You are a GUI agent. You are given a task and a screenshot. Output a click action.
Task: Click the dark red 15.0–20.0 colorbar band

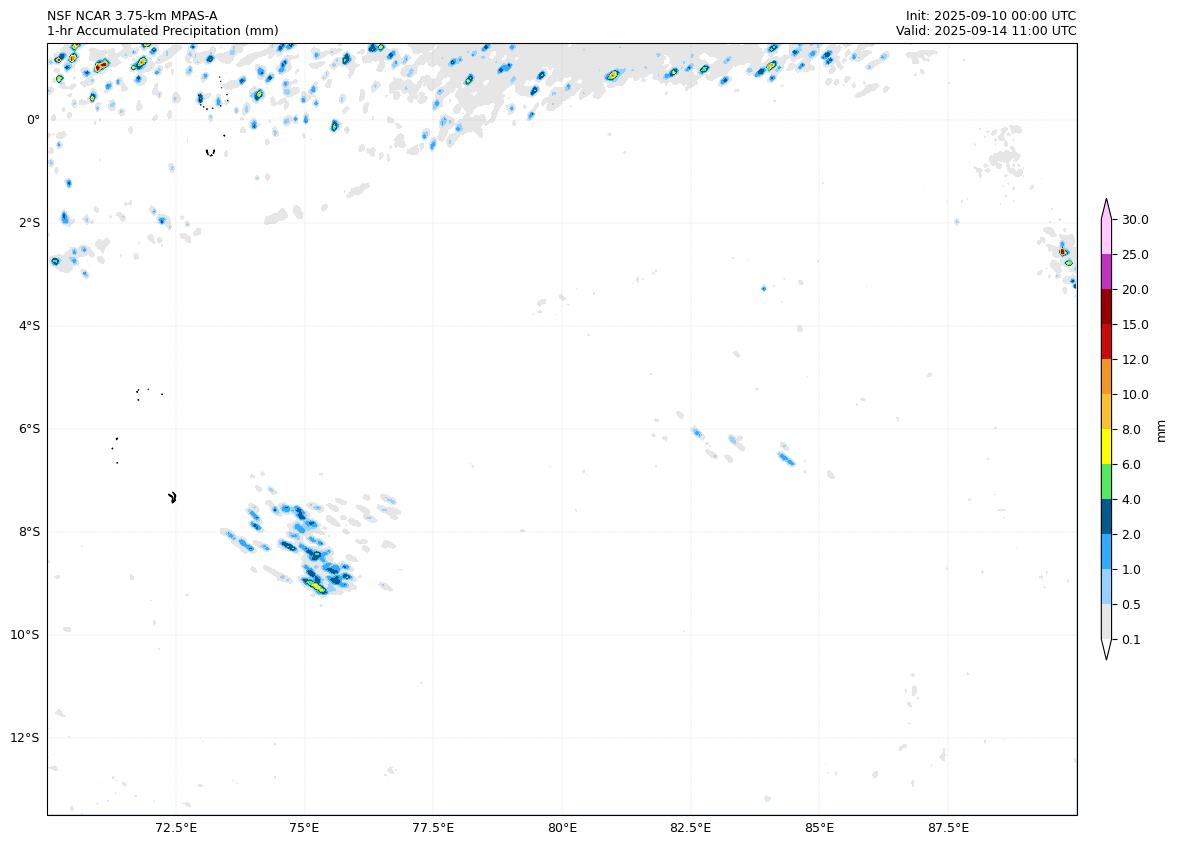pos(1106,306)
